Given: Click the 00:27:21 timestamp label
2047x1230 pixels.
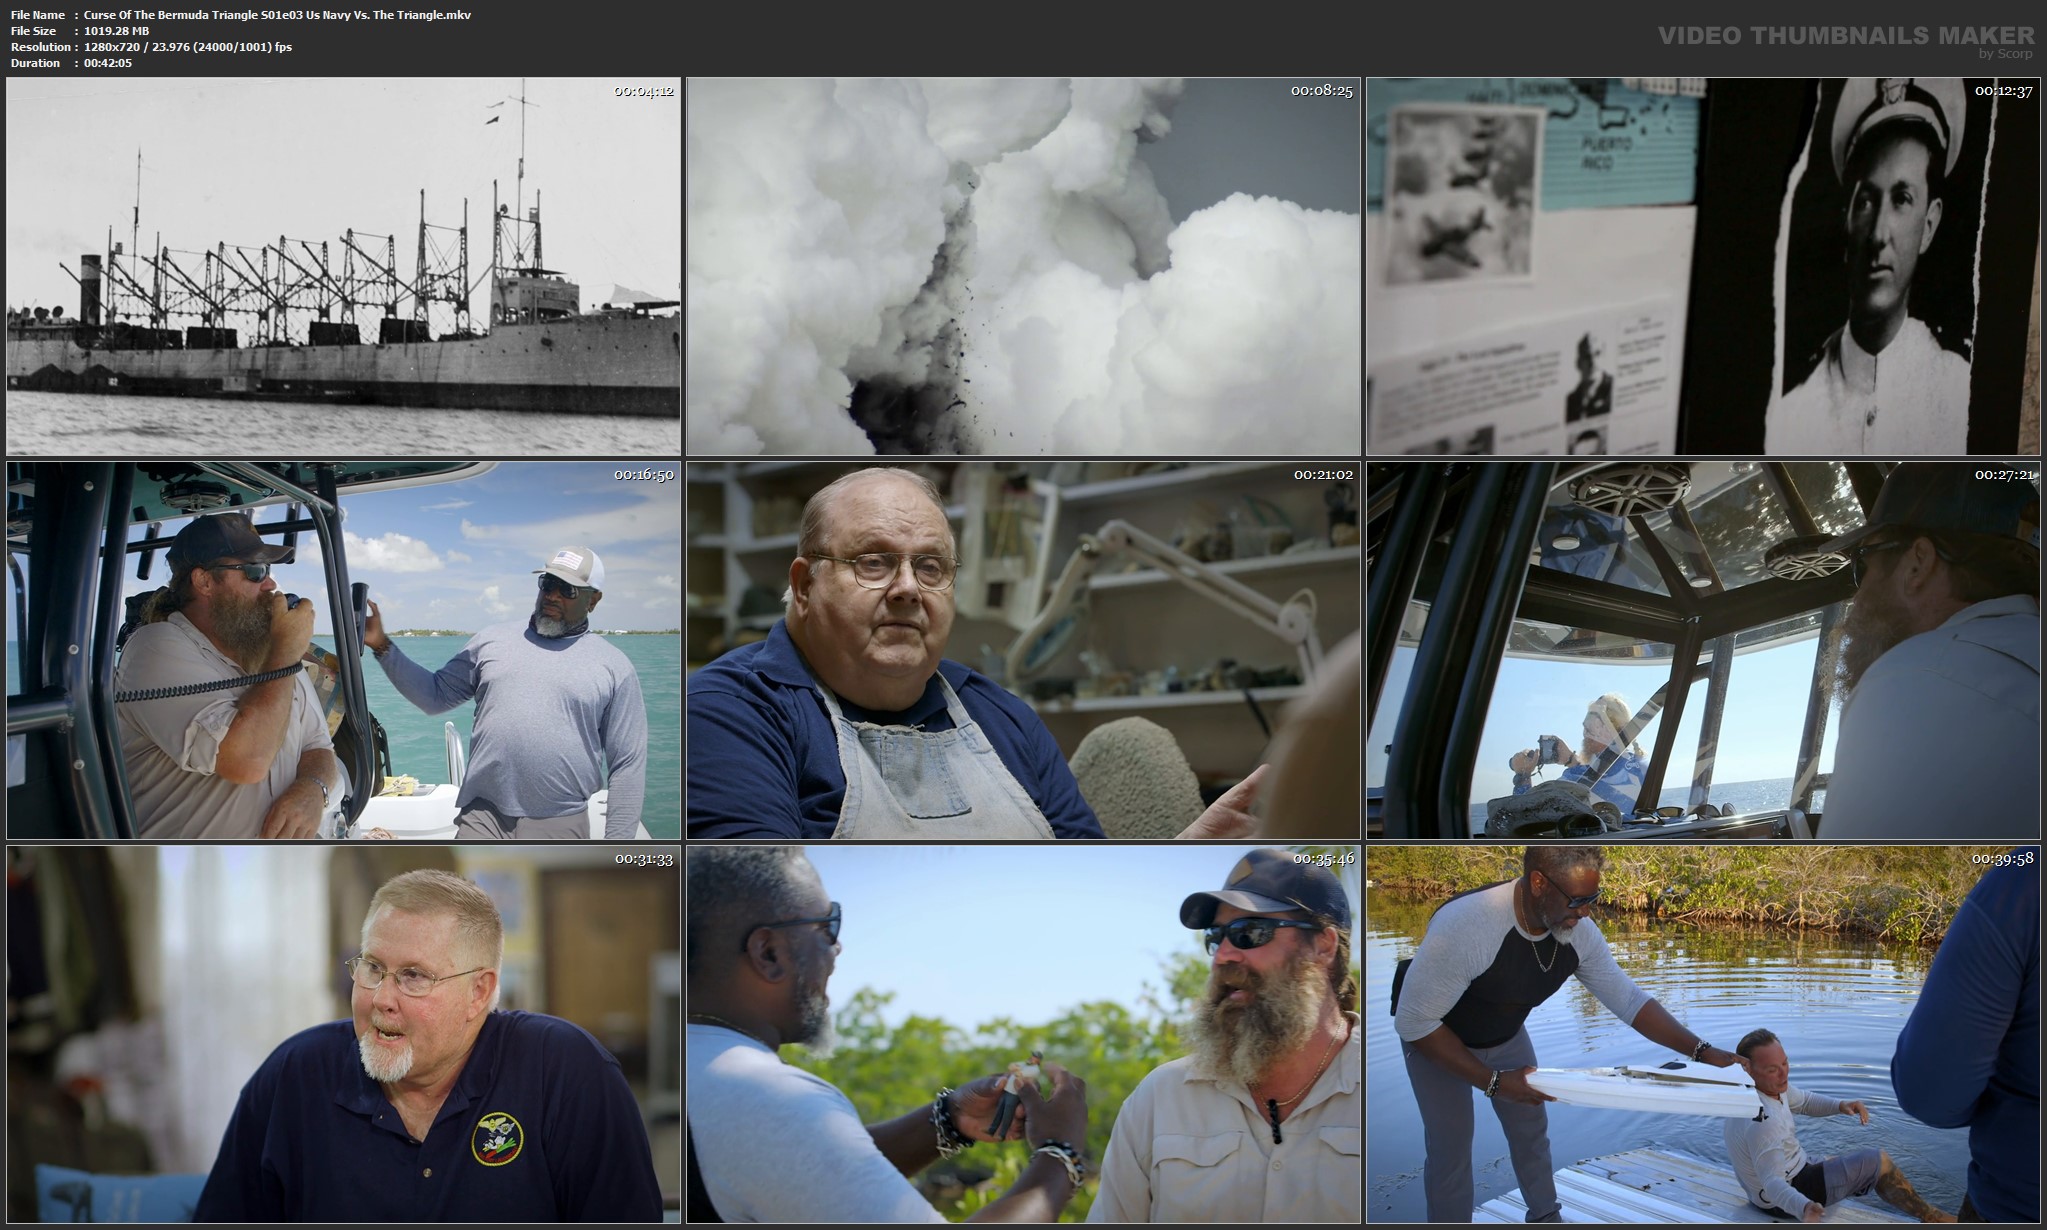Looking at the screenshot, I should pyautogui.click(x=2004, y=475).
